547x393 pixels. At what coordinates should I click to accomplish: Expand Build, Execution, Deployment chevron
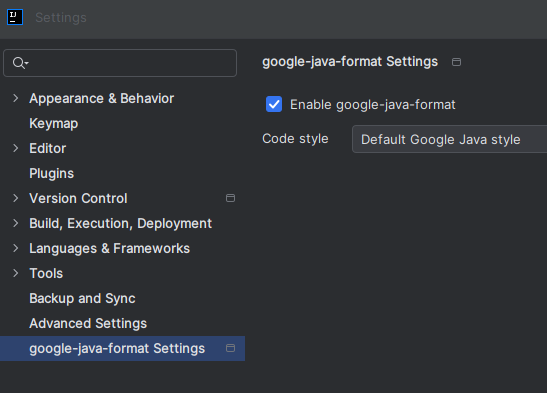16,223
